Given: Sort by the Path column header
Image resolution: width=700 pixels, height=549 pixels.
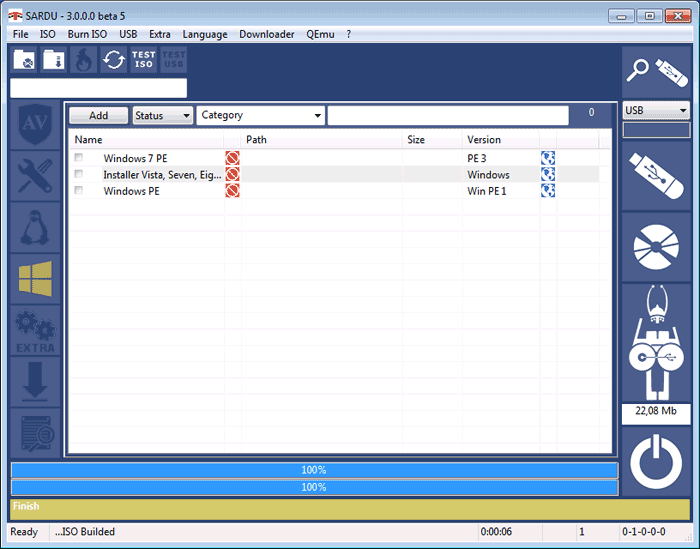Looking at the screenshot, I should click(x=321, y=140).
